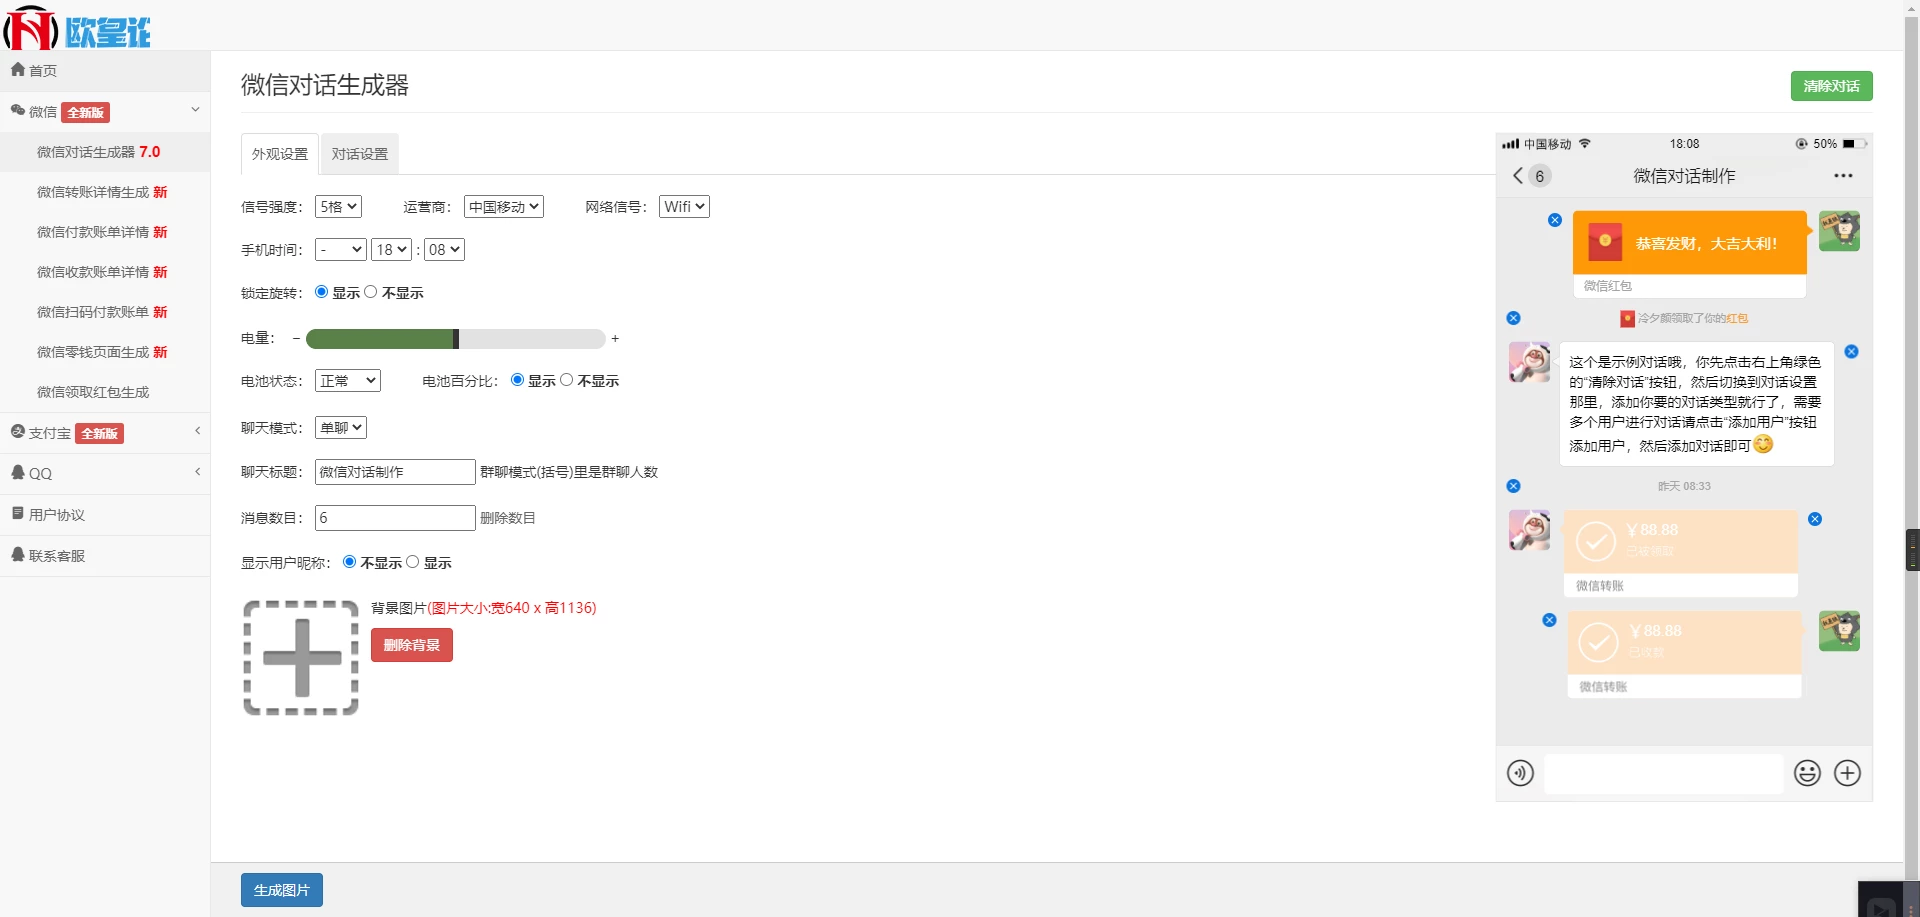Open the carrier dropdown showing 中国移动

(x=504, y=207)
